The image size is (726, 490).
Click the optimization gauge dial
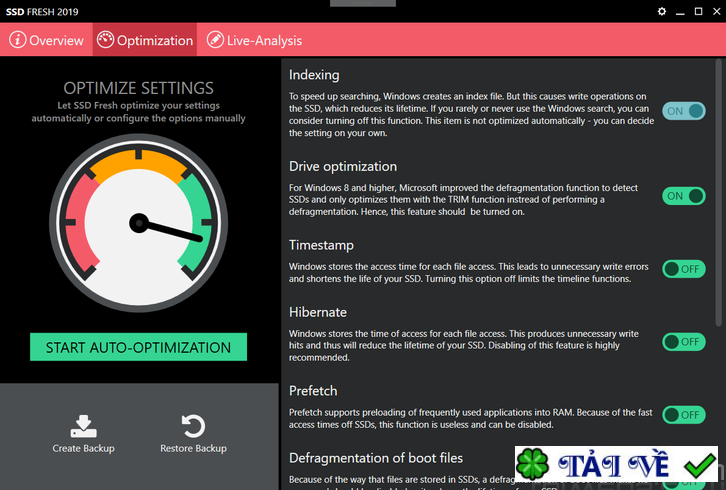138,223
